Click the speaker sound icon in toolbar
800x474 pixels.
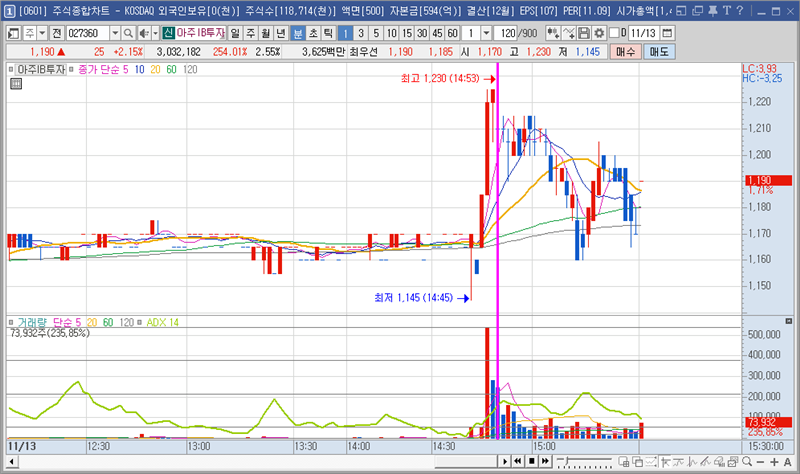143,33
